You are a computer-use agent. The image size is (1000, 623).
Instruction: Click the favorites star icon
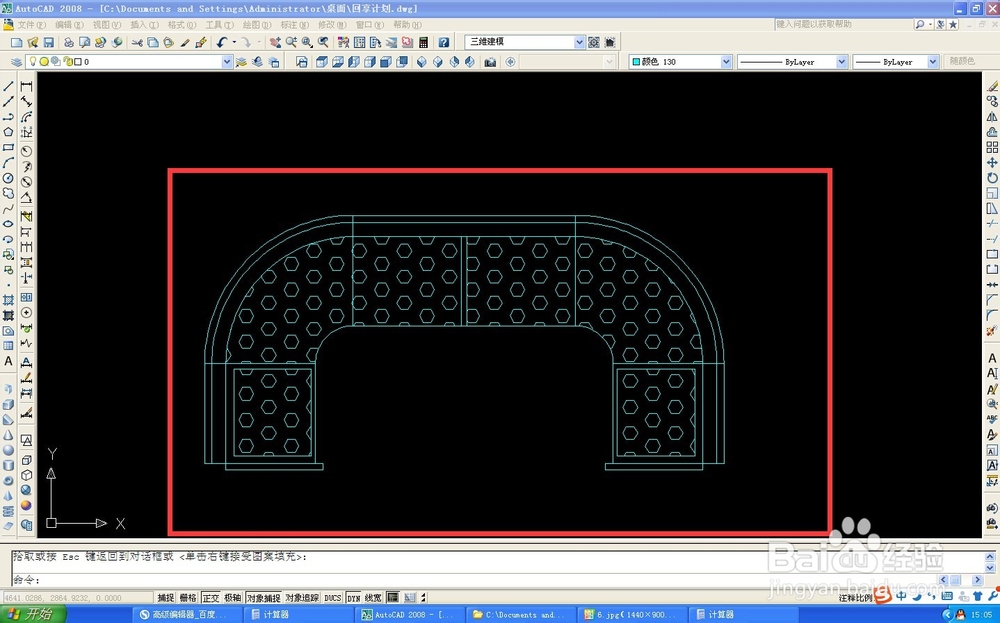(953, 24)
